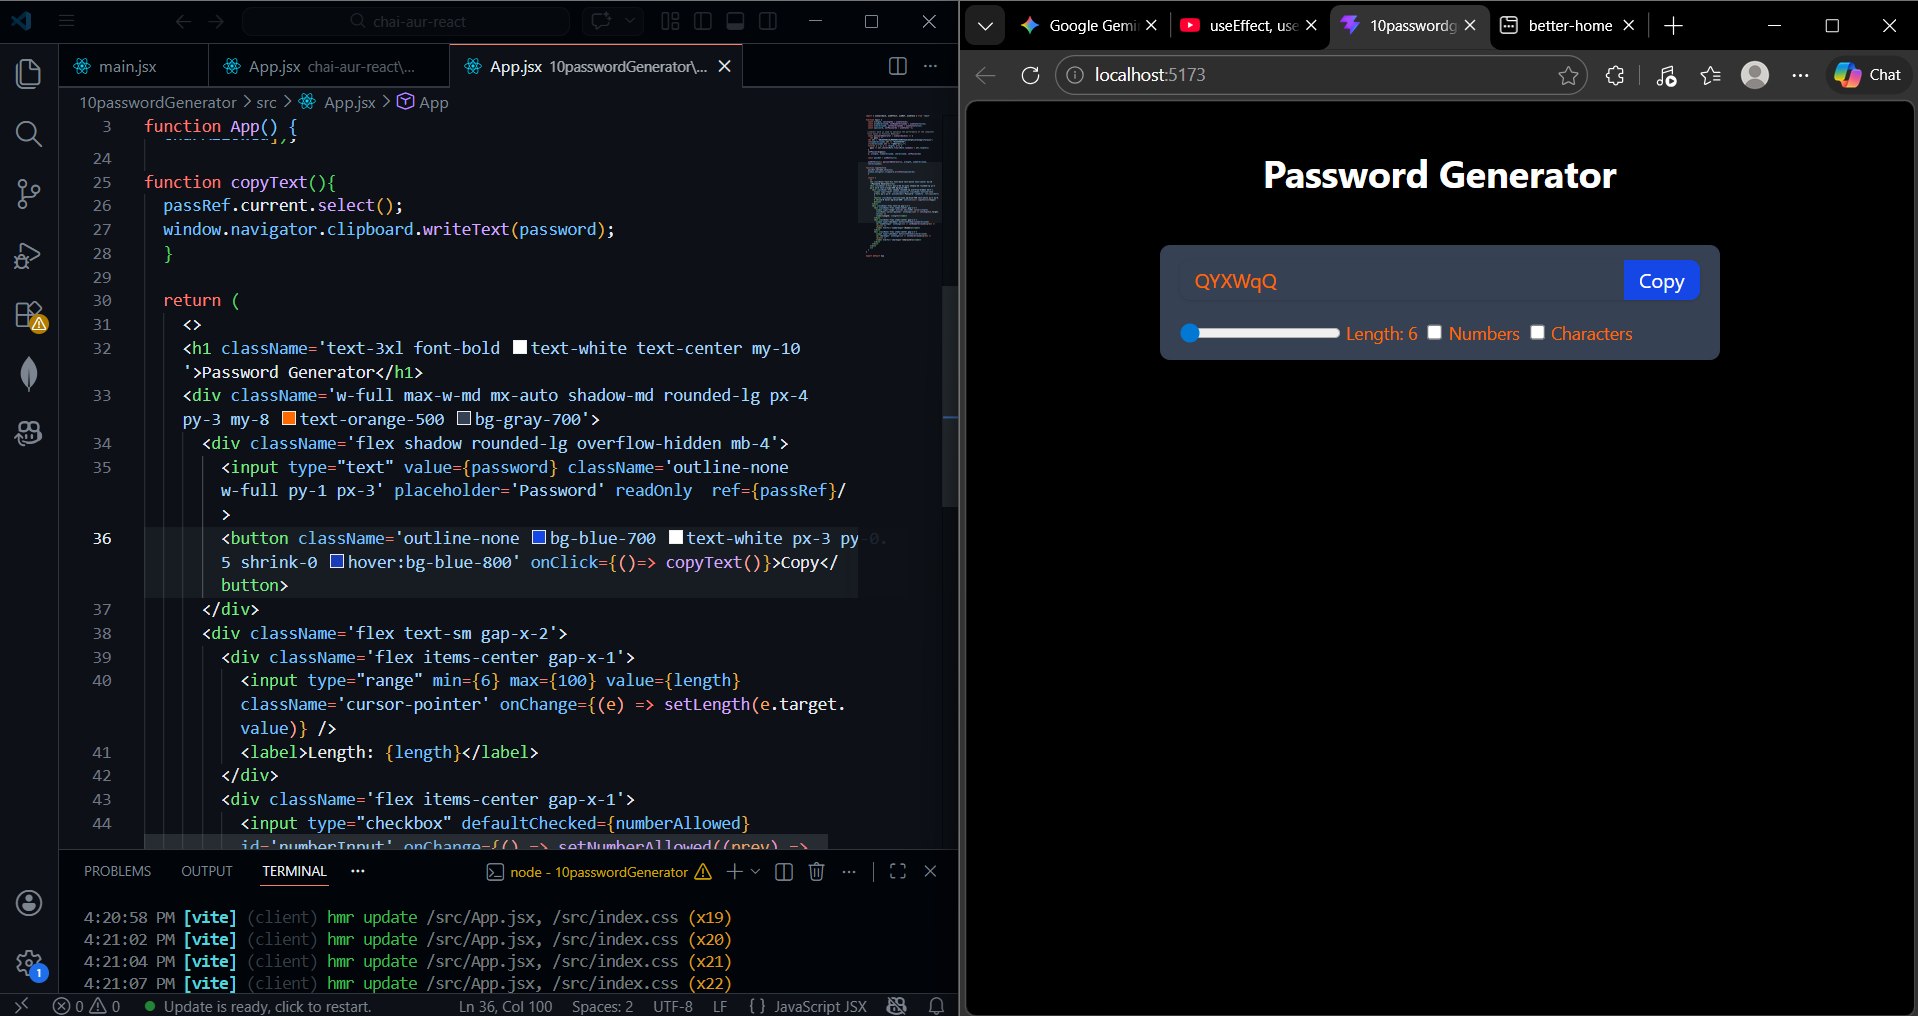Screen dimensions: 1918x1016
Task: Open the Explorer view in activity bar
Action: (x=29, y=74)
